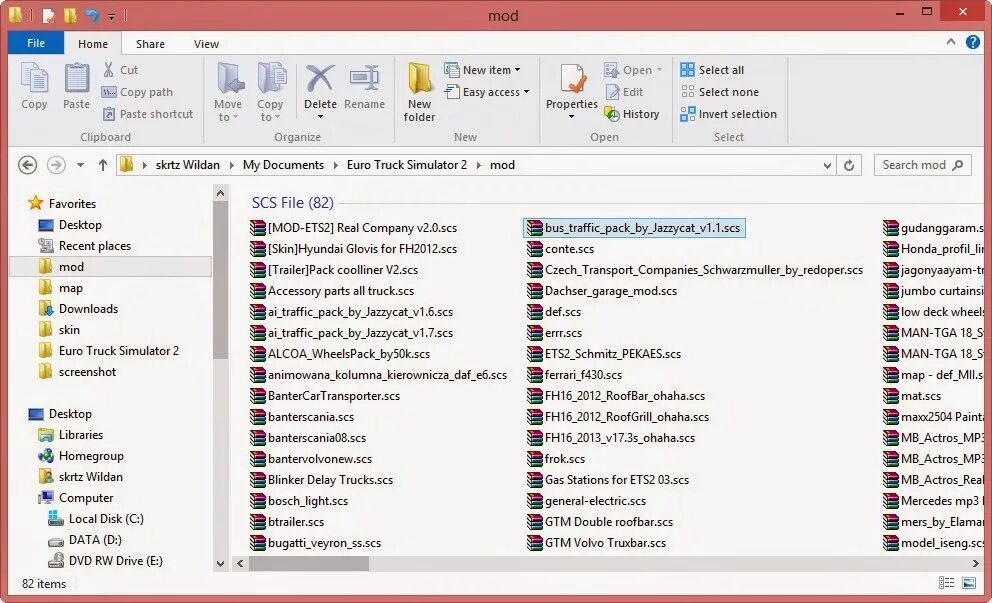Open Customize Quick Access Toolbar arrow
Viewport: 992px width, 603px height.
(111, 16)
